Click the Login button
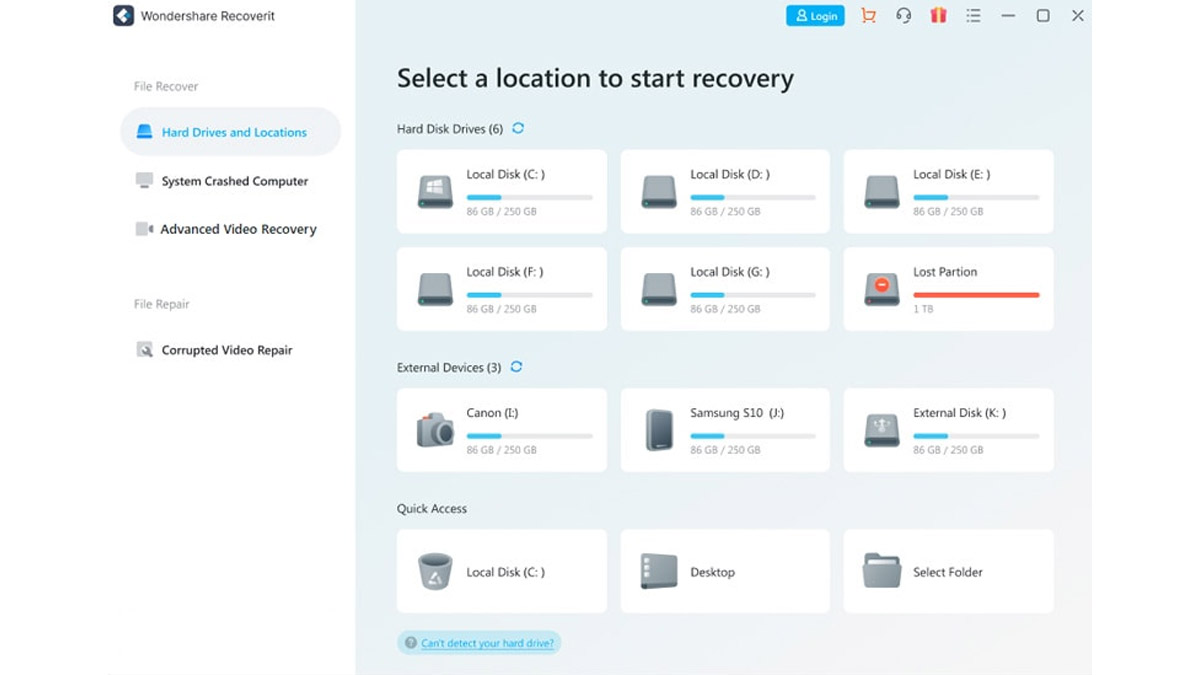Screen dimensions: 1200x675 coord(816,16)
